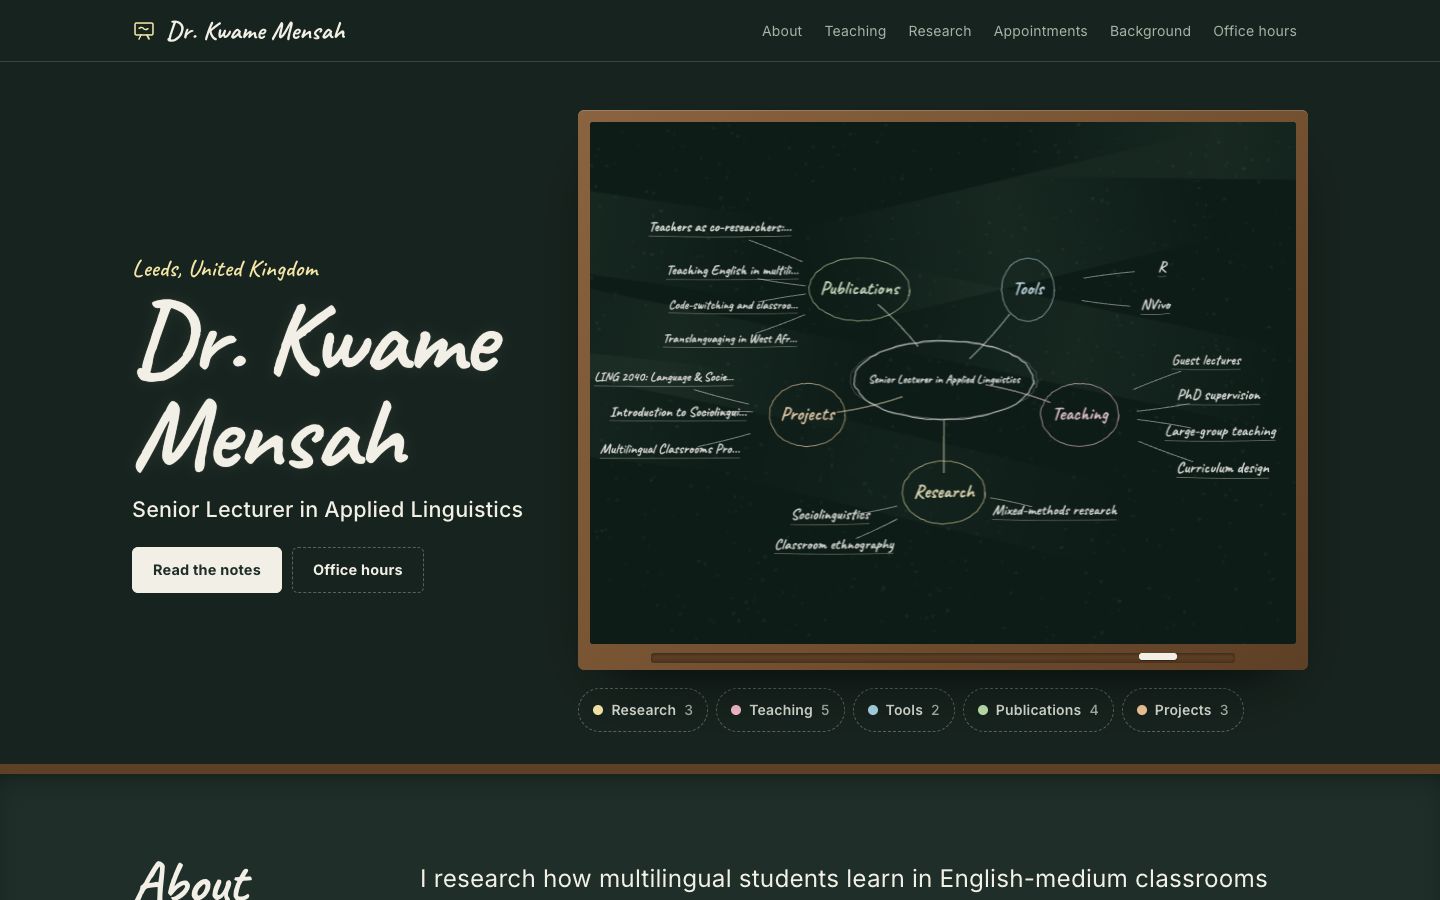Viewport: 1440px width, 900px height.
Task: Navigate to Appointments section
Action: pyautogui.click(x=1040, y=31)
